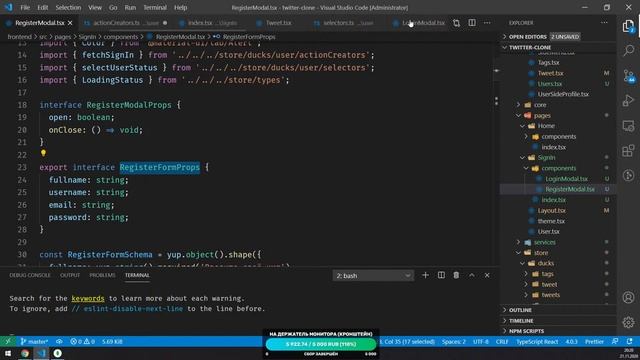Open the Selection menu
640x360 pixels.
click(x=68, y=7)
